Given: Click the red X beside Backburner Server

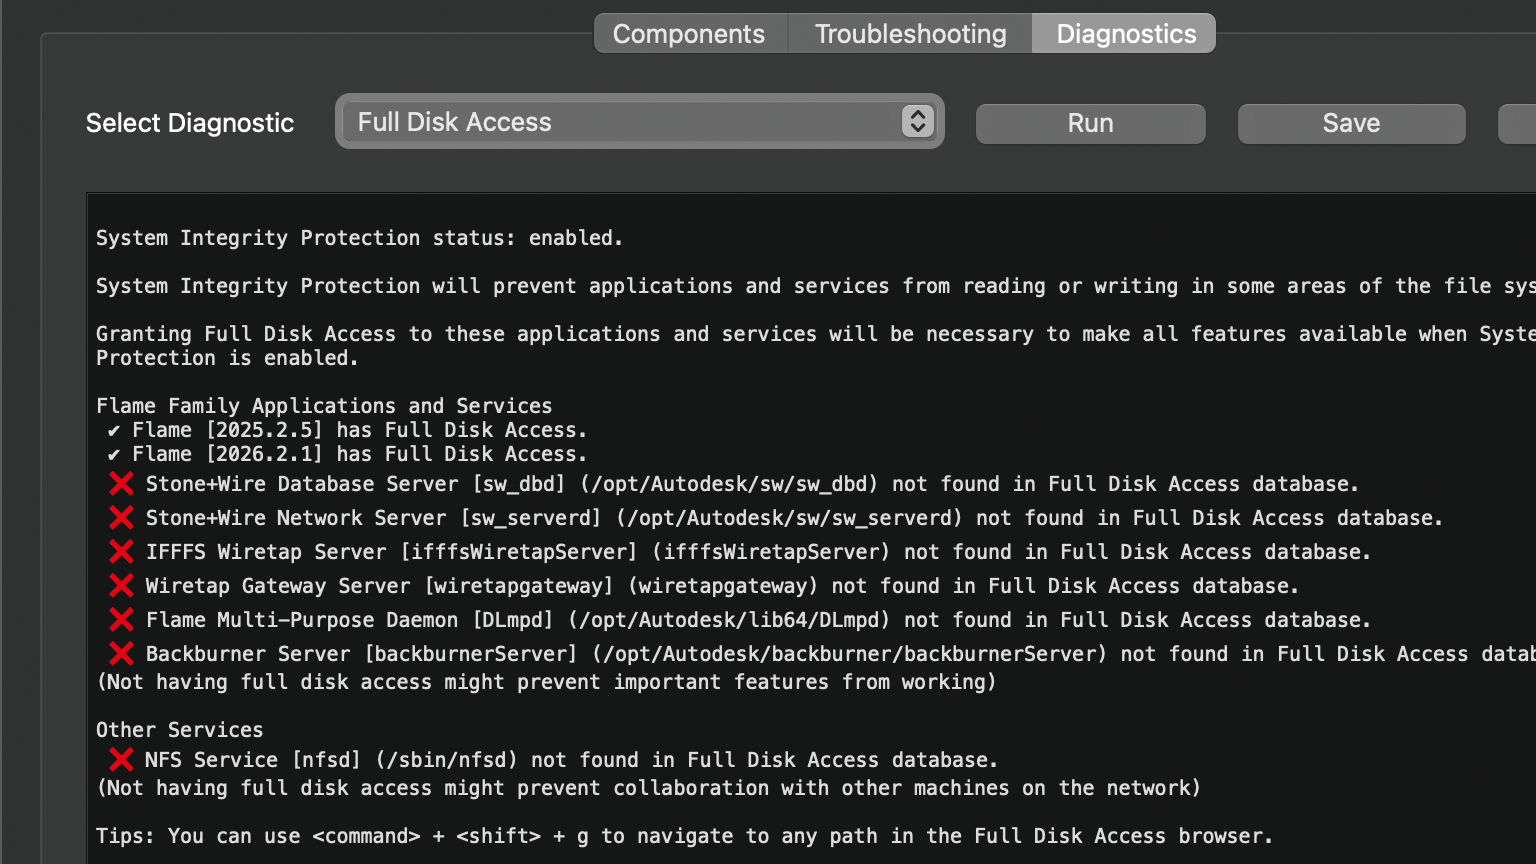Looking at the screenshot, I should pos(121,654).
